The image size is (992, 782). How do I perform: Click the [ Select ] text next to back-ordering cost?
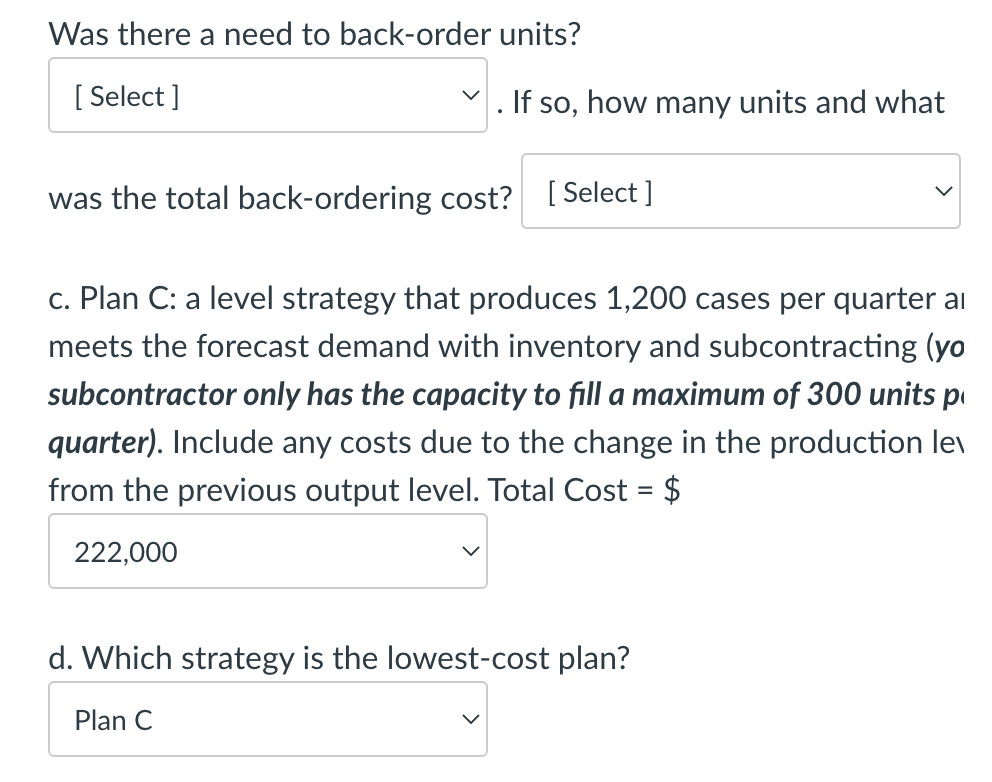(602, 192)
